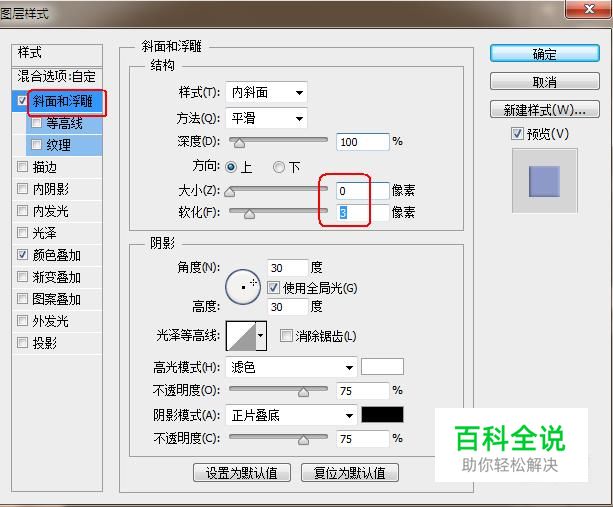Enable the 图案叠加 checkbox
Viewport: 613px width, 507px height.
tap(22, 299)
